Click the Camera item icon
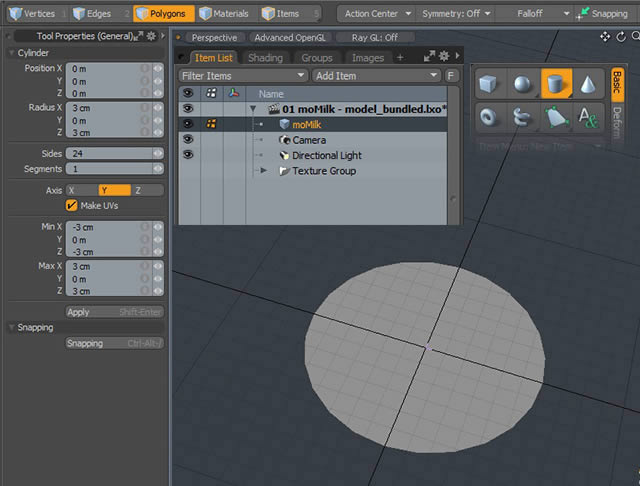 pos(284,140)
